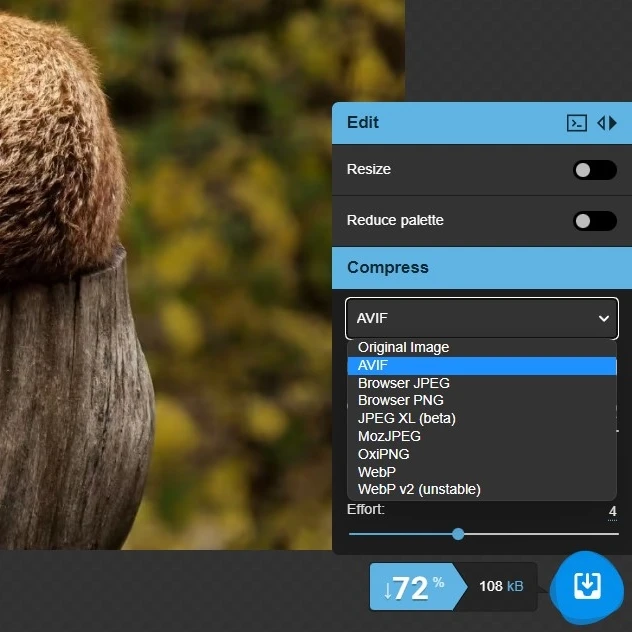The image size is (632, 632).
Task: Select Browser JPEG format
Action: coord(404,383)
